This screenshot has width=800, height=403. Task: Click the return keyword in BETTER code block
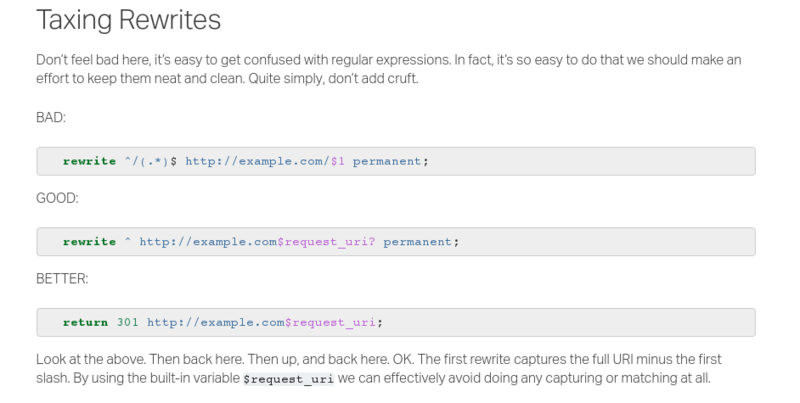[x=85, y=323]
